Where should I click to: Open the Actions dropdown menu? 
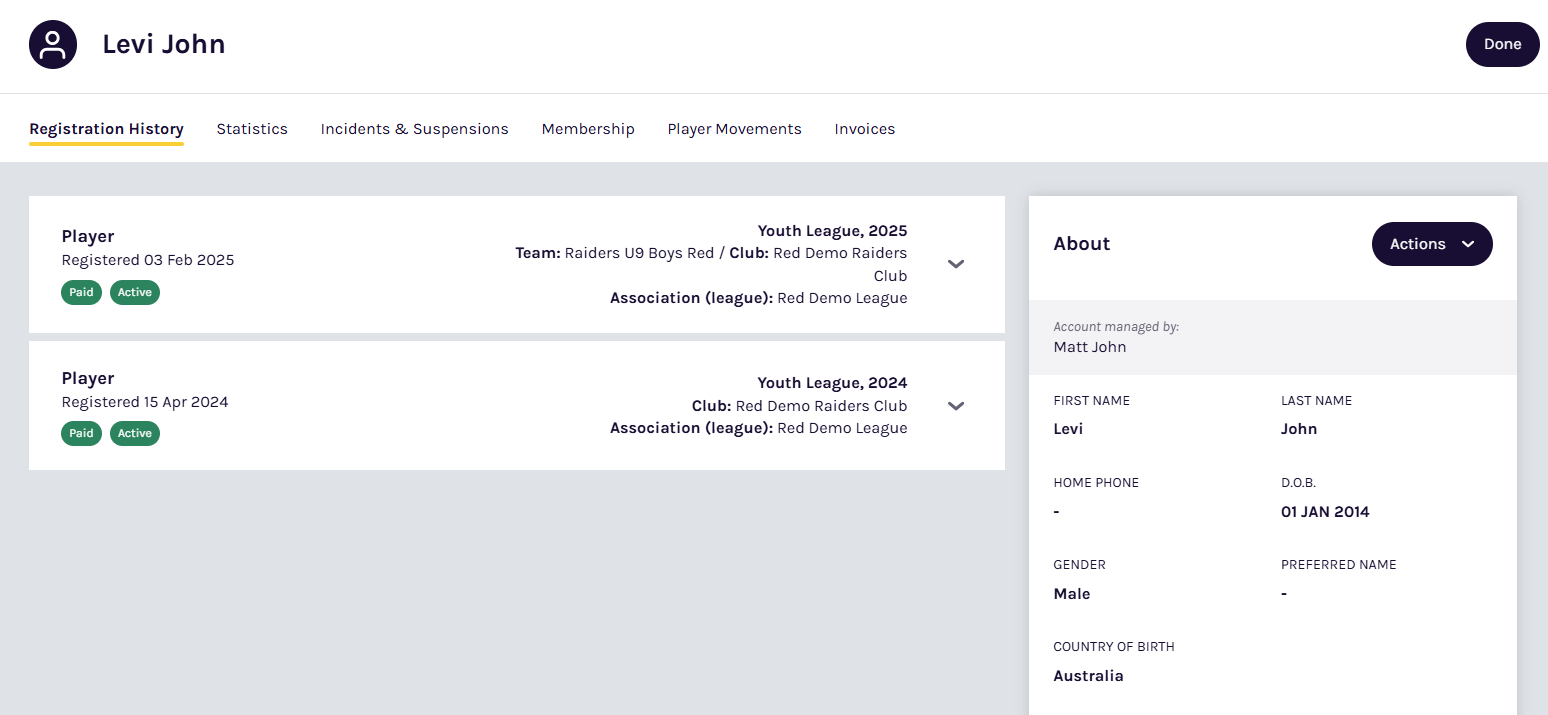tap(1431, 244)
